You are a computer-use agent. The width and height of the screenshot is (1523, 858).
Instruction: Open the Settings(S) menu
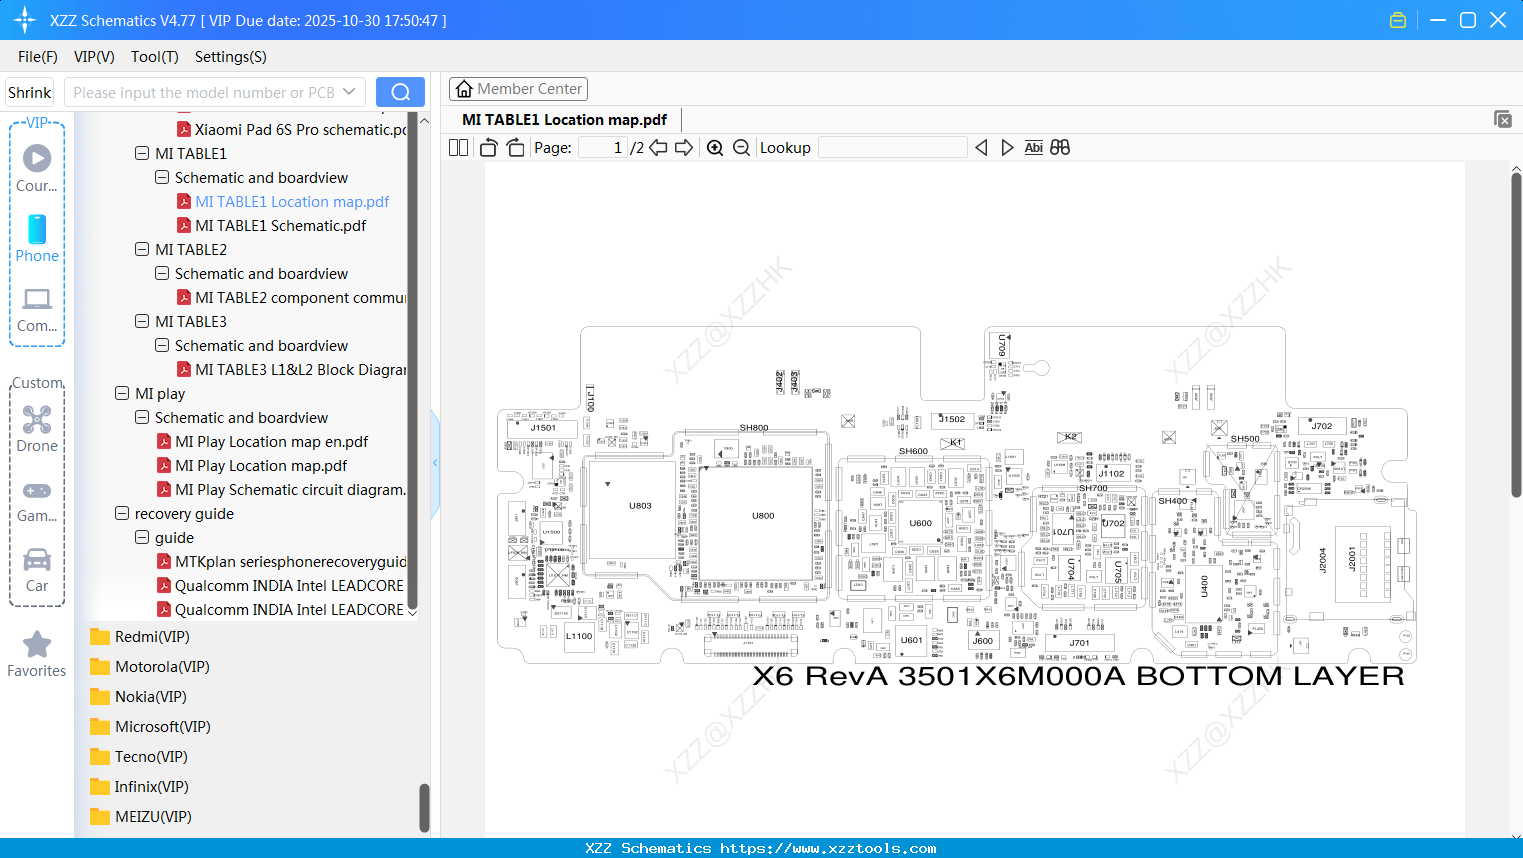coord(230,57)
